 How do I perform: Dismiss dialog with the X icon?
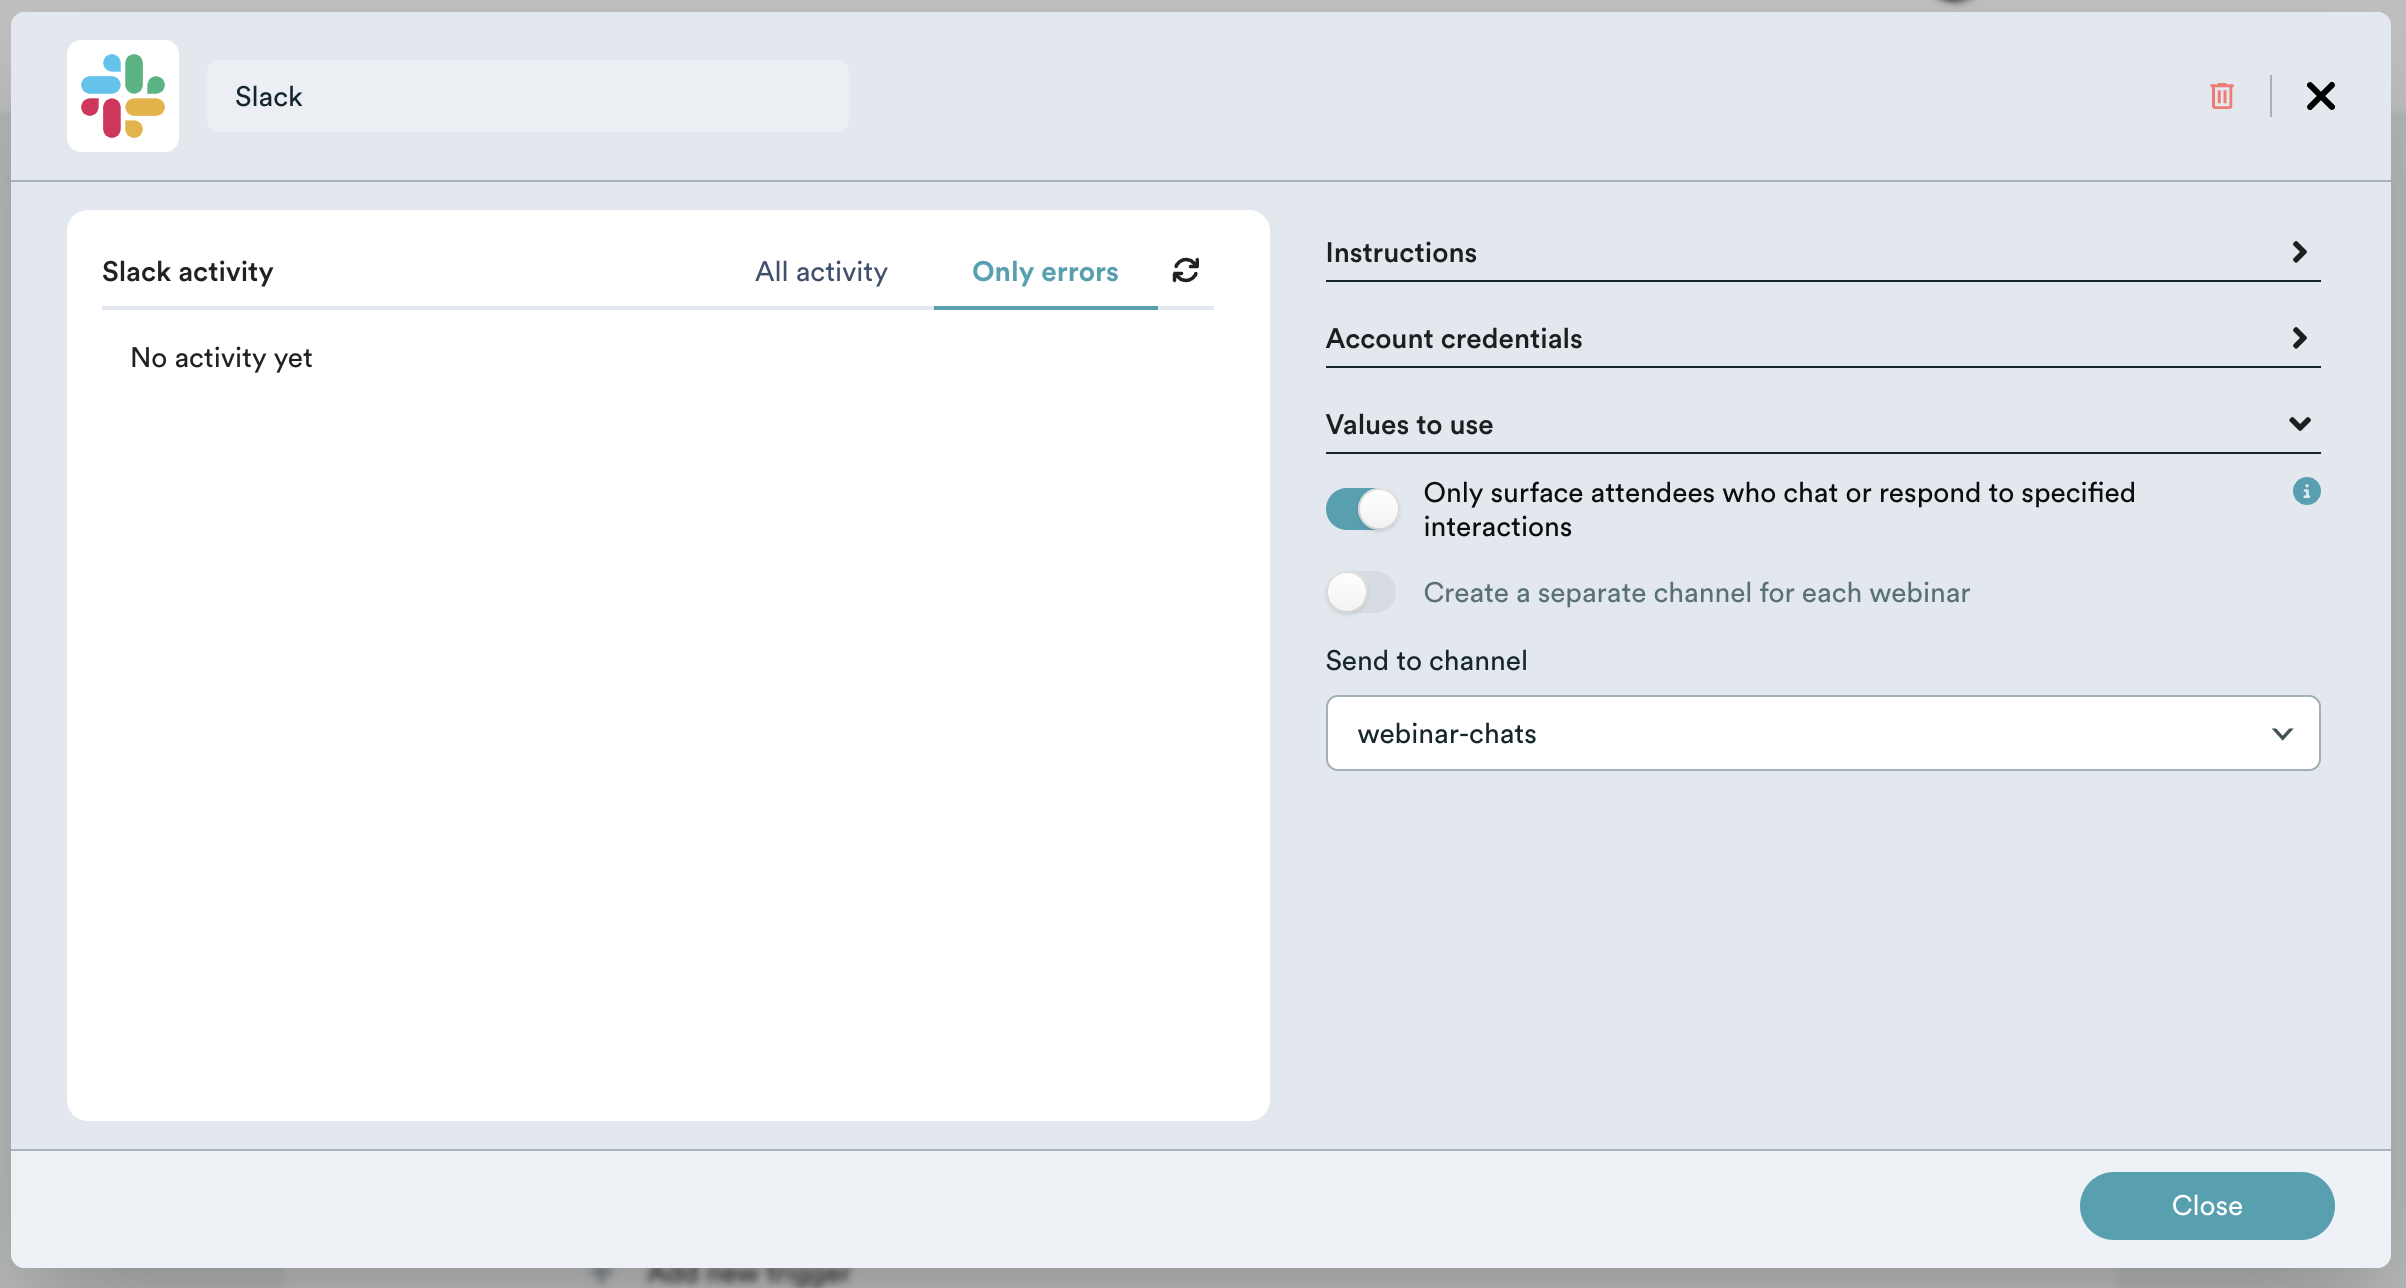[x=2320, y=96]
